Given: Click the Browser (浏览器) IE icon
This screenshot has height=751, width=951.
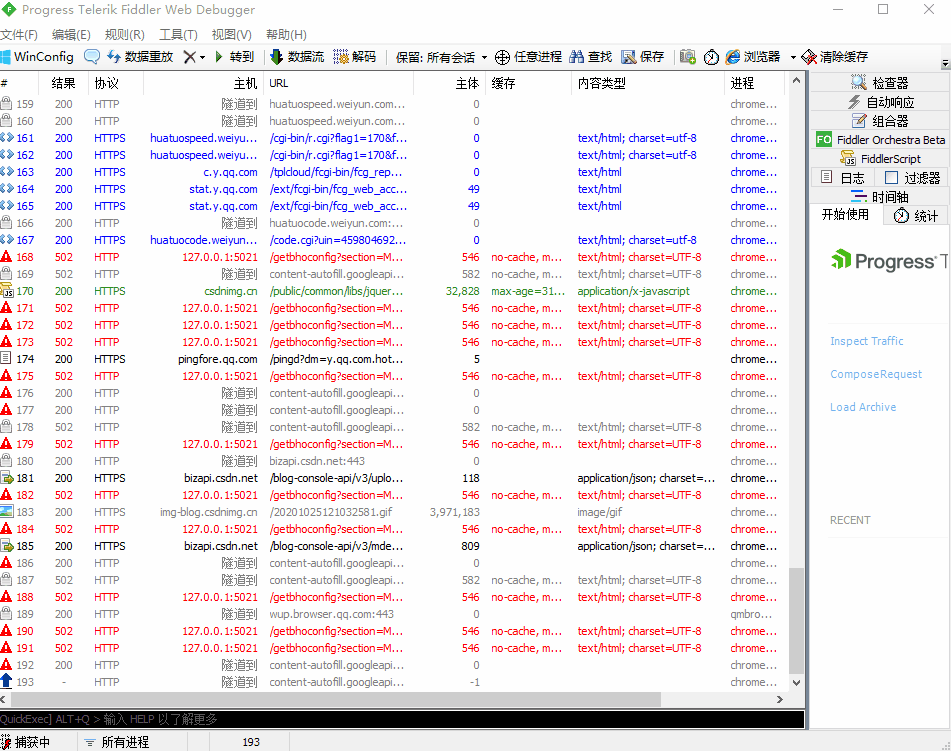Looking at the screenshot, I should [733, 57].
